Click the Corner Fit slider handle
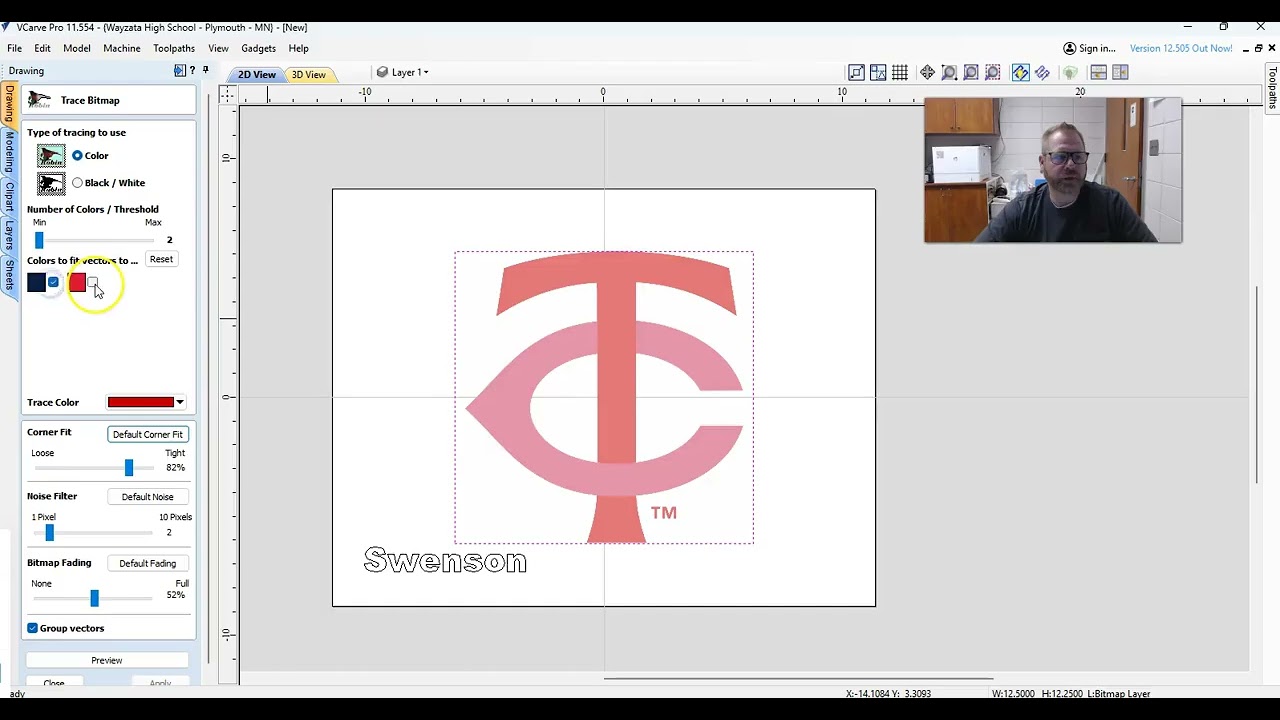 coord(129,468)
